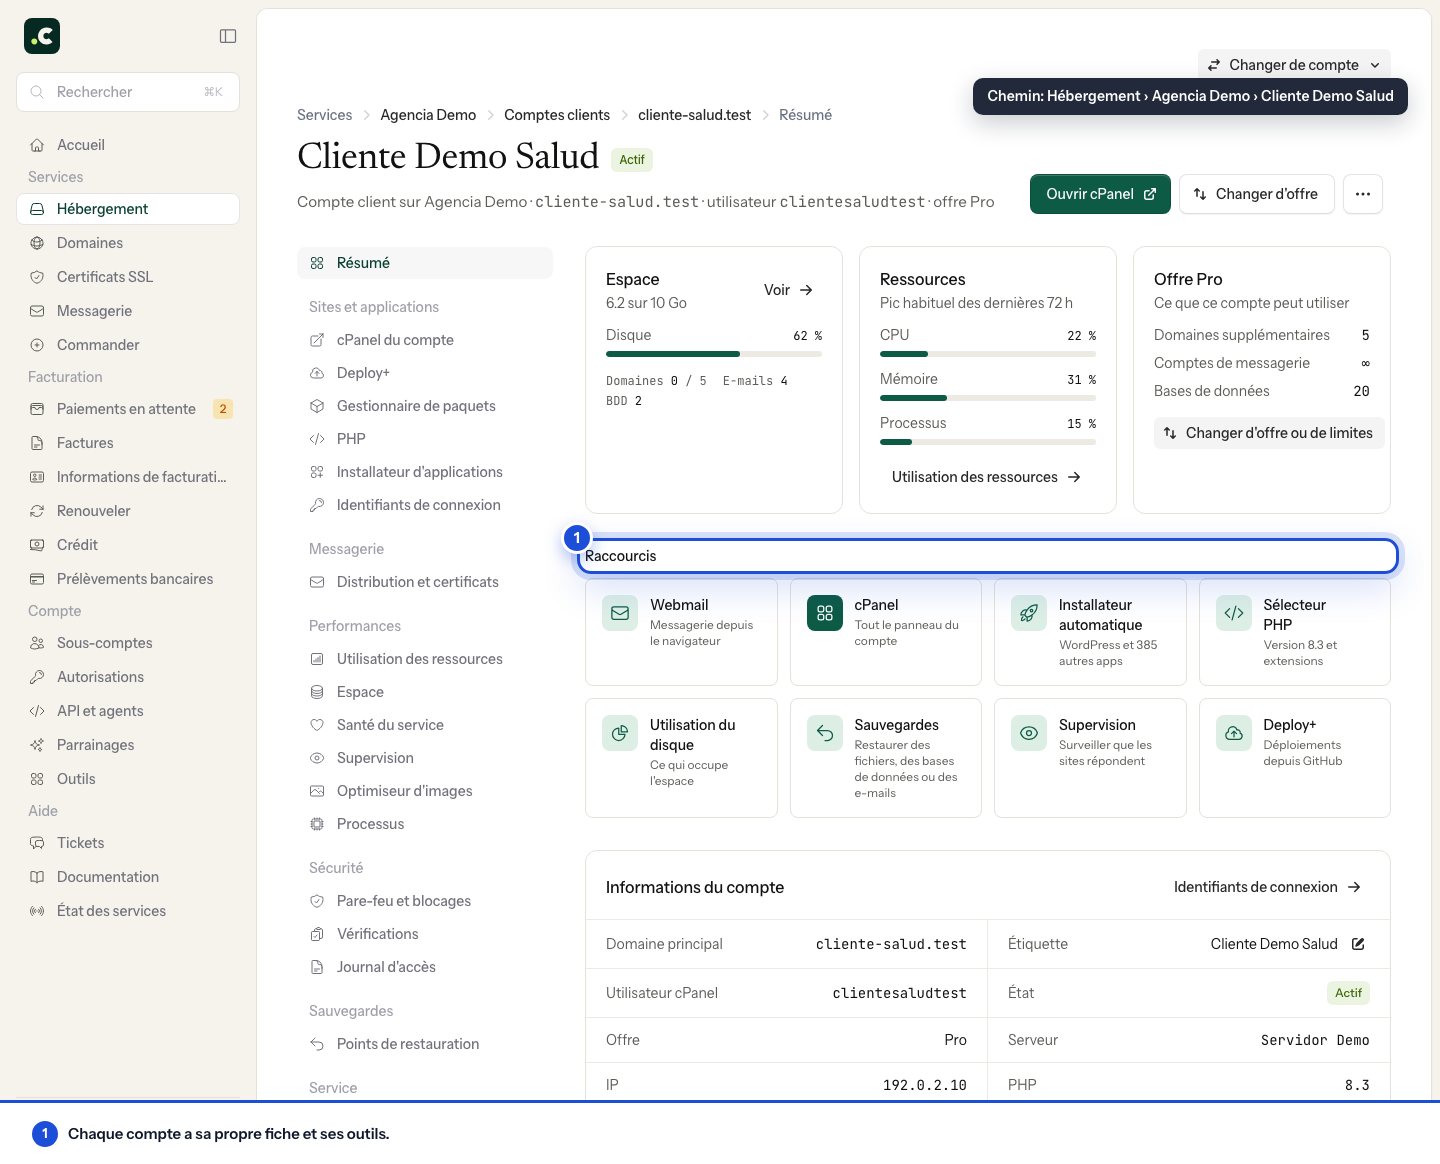Open the cPanel shortcut card
Viewport: 1440px width, 1164px height.
click(x=886, y=632)
